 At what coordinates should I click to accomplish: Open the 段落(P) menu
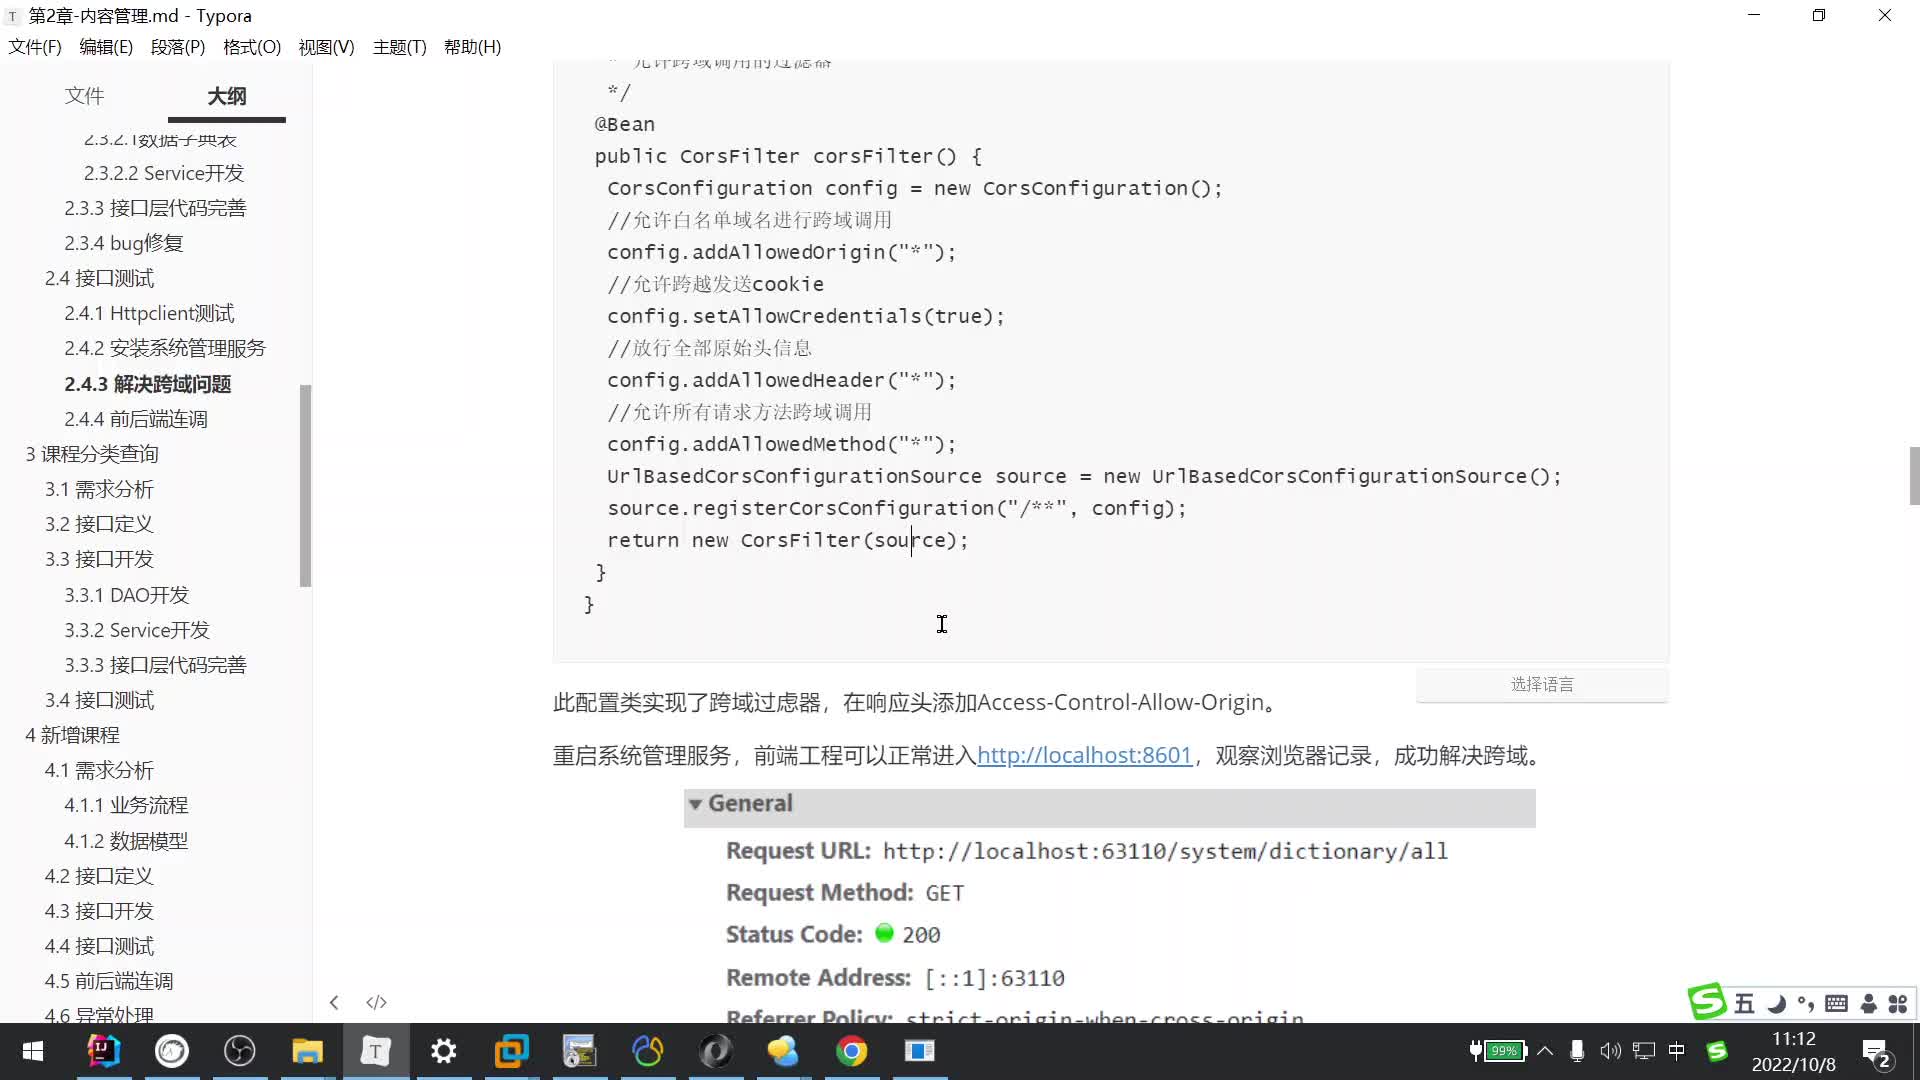point(178,47)
